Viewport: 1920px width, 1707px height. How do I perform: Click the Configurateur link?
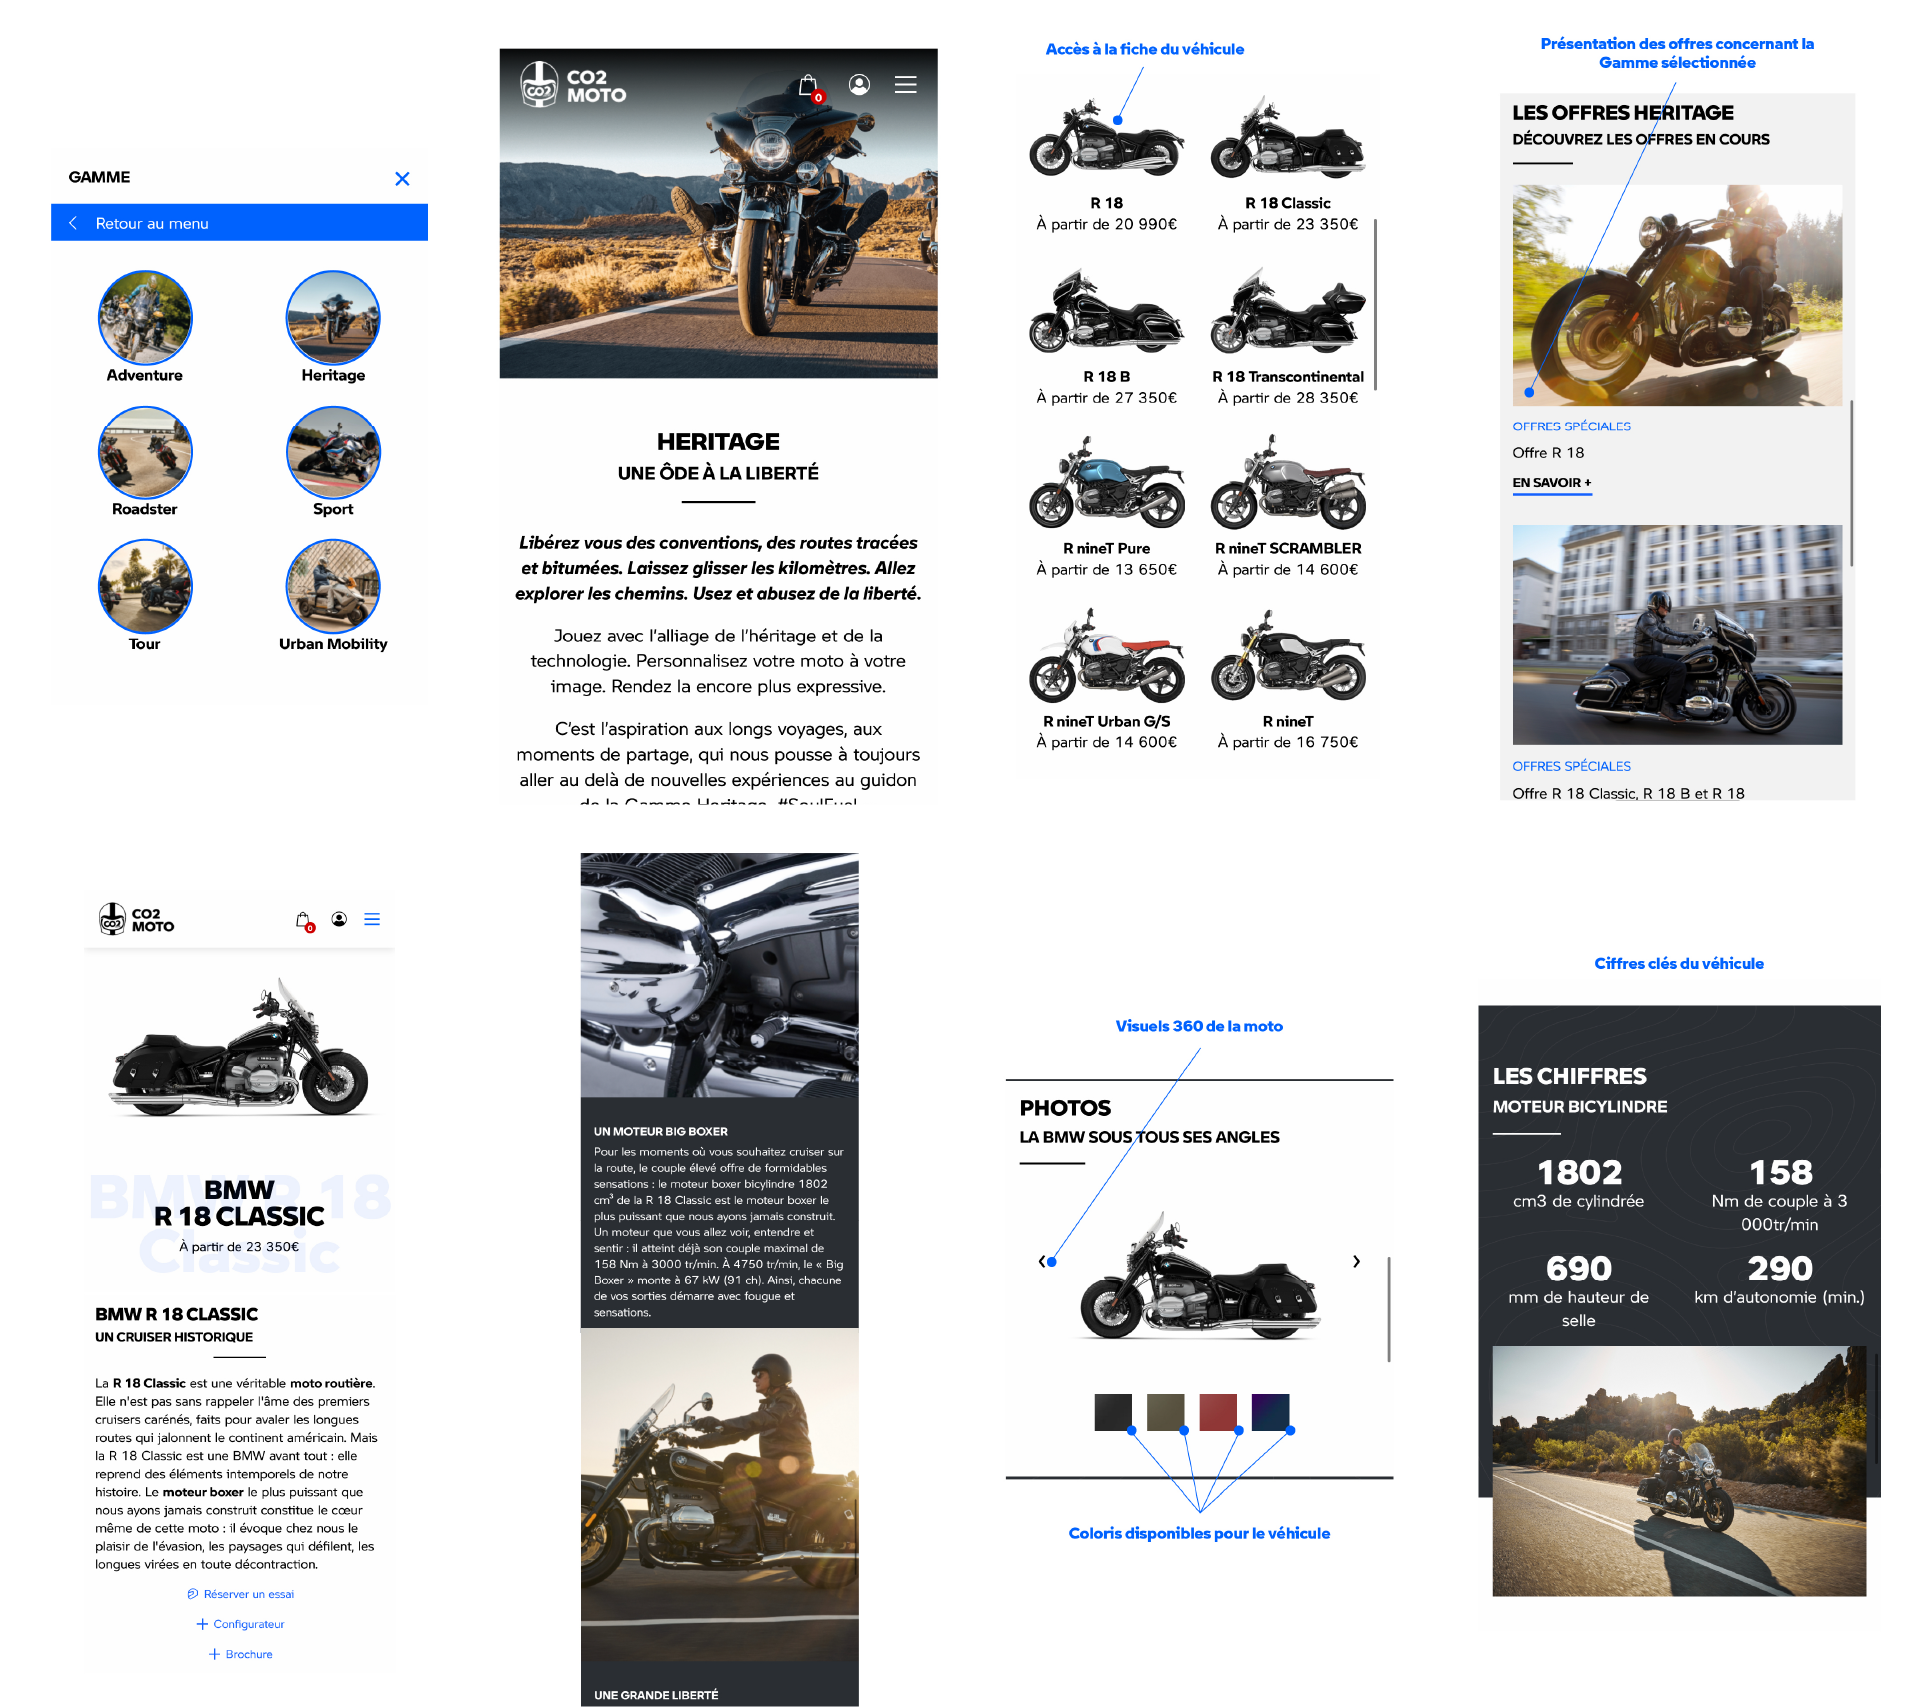pos(240,1624)
